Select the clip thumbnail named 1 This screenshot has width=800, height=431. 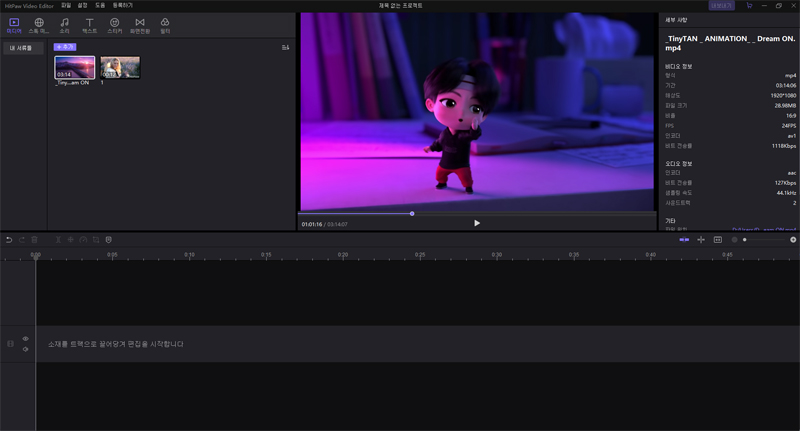click(x=120, y=67)
